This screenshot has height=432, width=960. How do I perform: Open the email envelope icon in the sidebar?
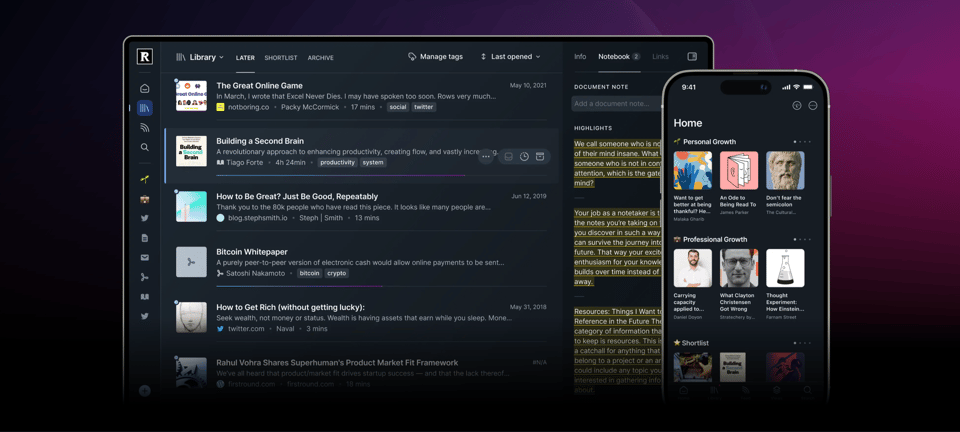pyautogui.click(x=144, y=258)
